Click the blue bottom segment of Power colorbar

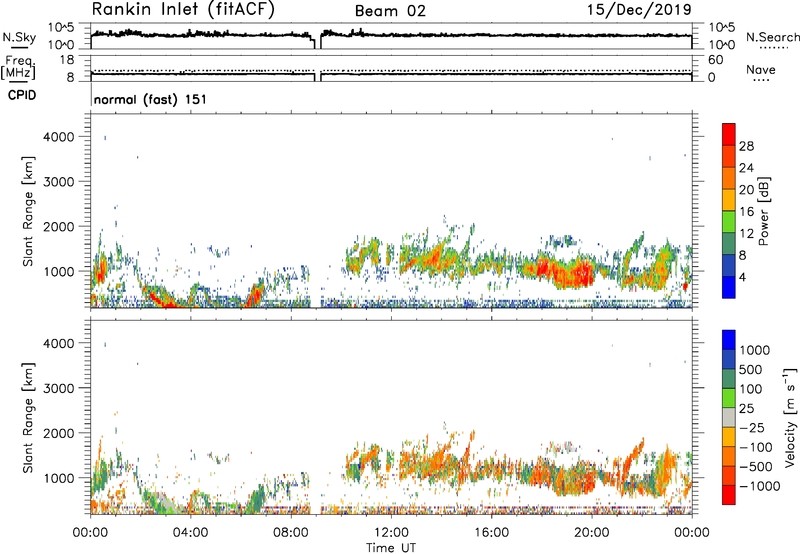click(x=729, y=287)
